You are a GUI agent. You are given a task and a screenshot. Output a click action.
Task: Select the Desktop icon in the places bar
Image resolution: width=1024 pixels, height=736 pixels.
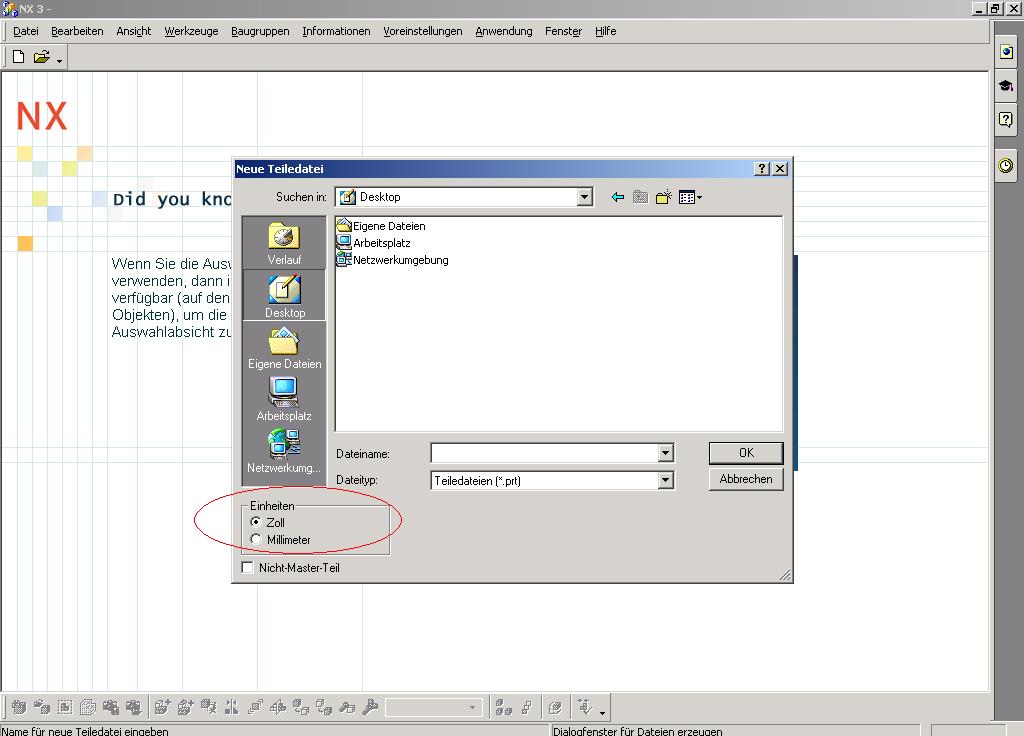284,293
